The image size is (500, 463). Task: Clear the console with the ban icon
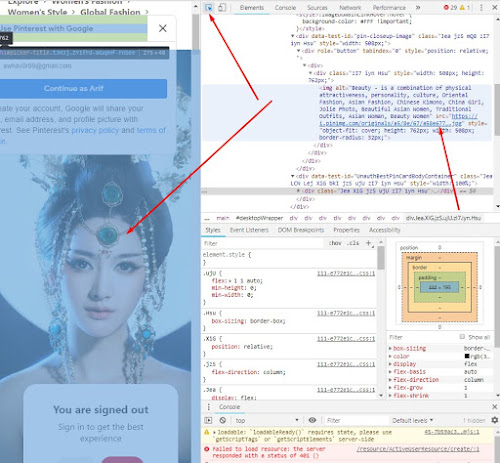pos(223,420)
